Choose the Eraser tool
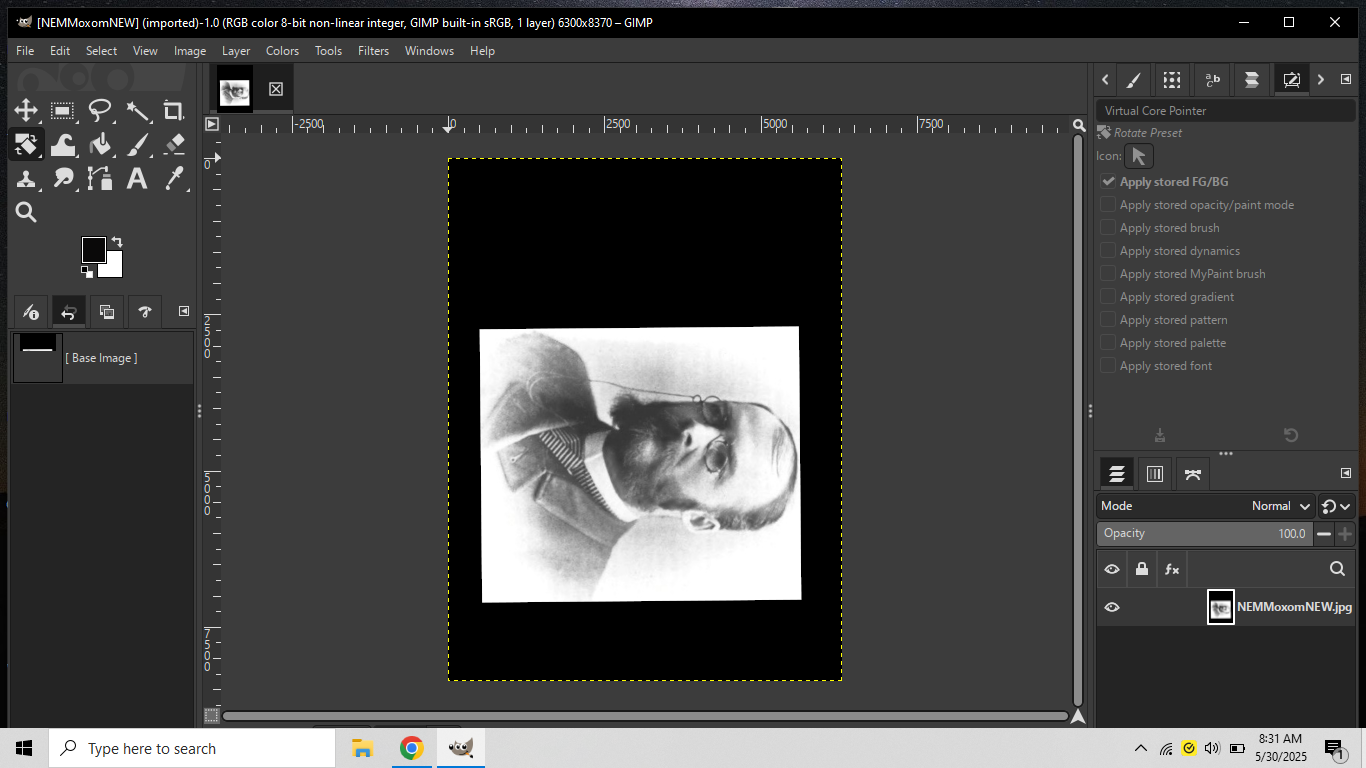 click(x=174, y=145)
